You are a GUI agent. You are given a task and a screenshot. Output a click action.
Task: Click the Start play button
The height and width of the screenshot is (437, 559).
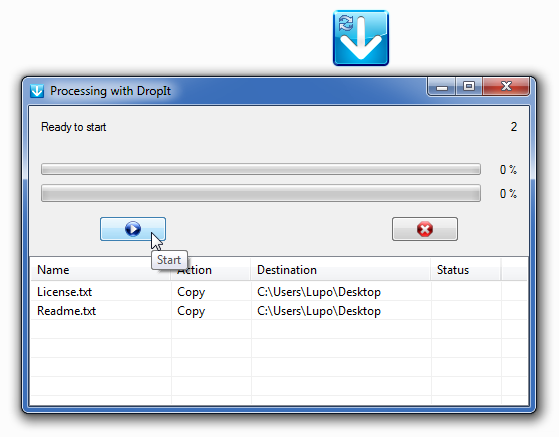(x=133, y=229)
